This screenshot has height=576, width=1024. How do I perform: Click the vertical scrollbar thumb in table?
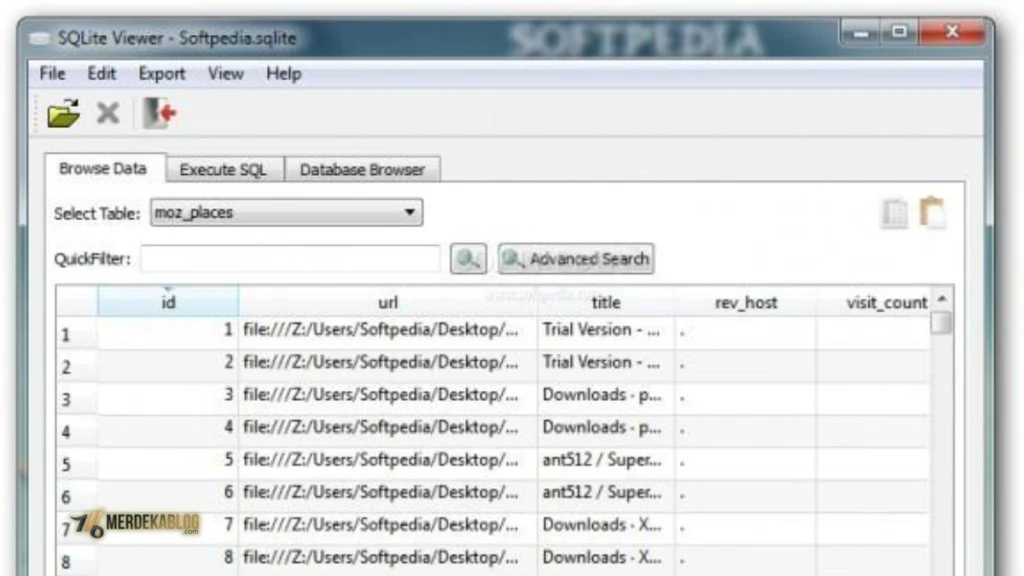[x=941, y=323]
